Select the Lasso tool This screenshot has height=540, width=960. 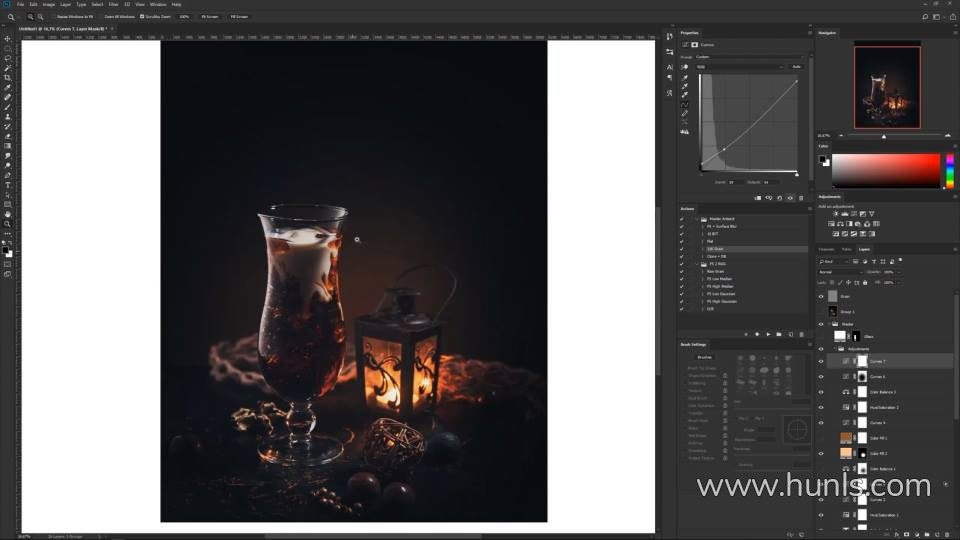coord(7,58)
